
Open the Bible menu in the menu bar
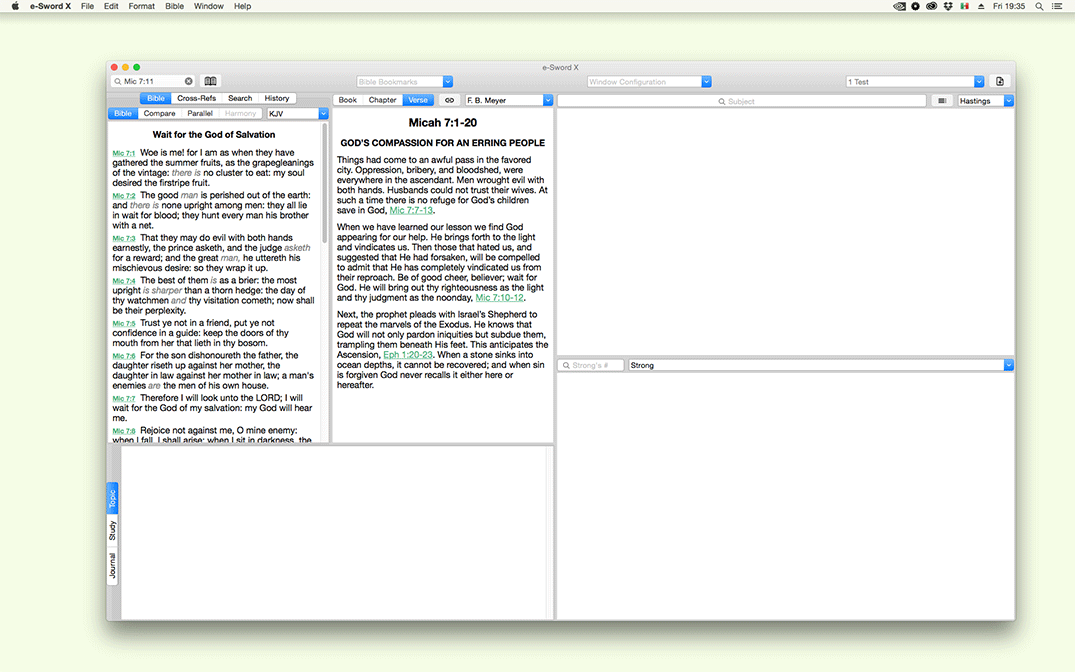coord(174,6)
